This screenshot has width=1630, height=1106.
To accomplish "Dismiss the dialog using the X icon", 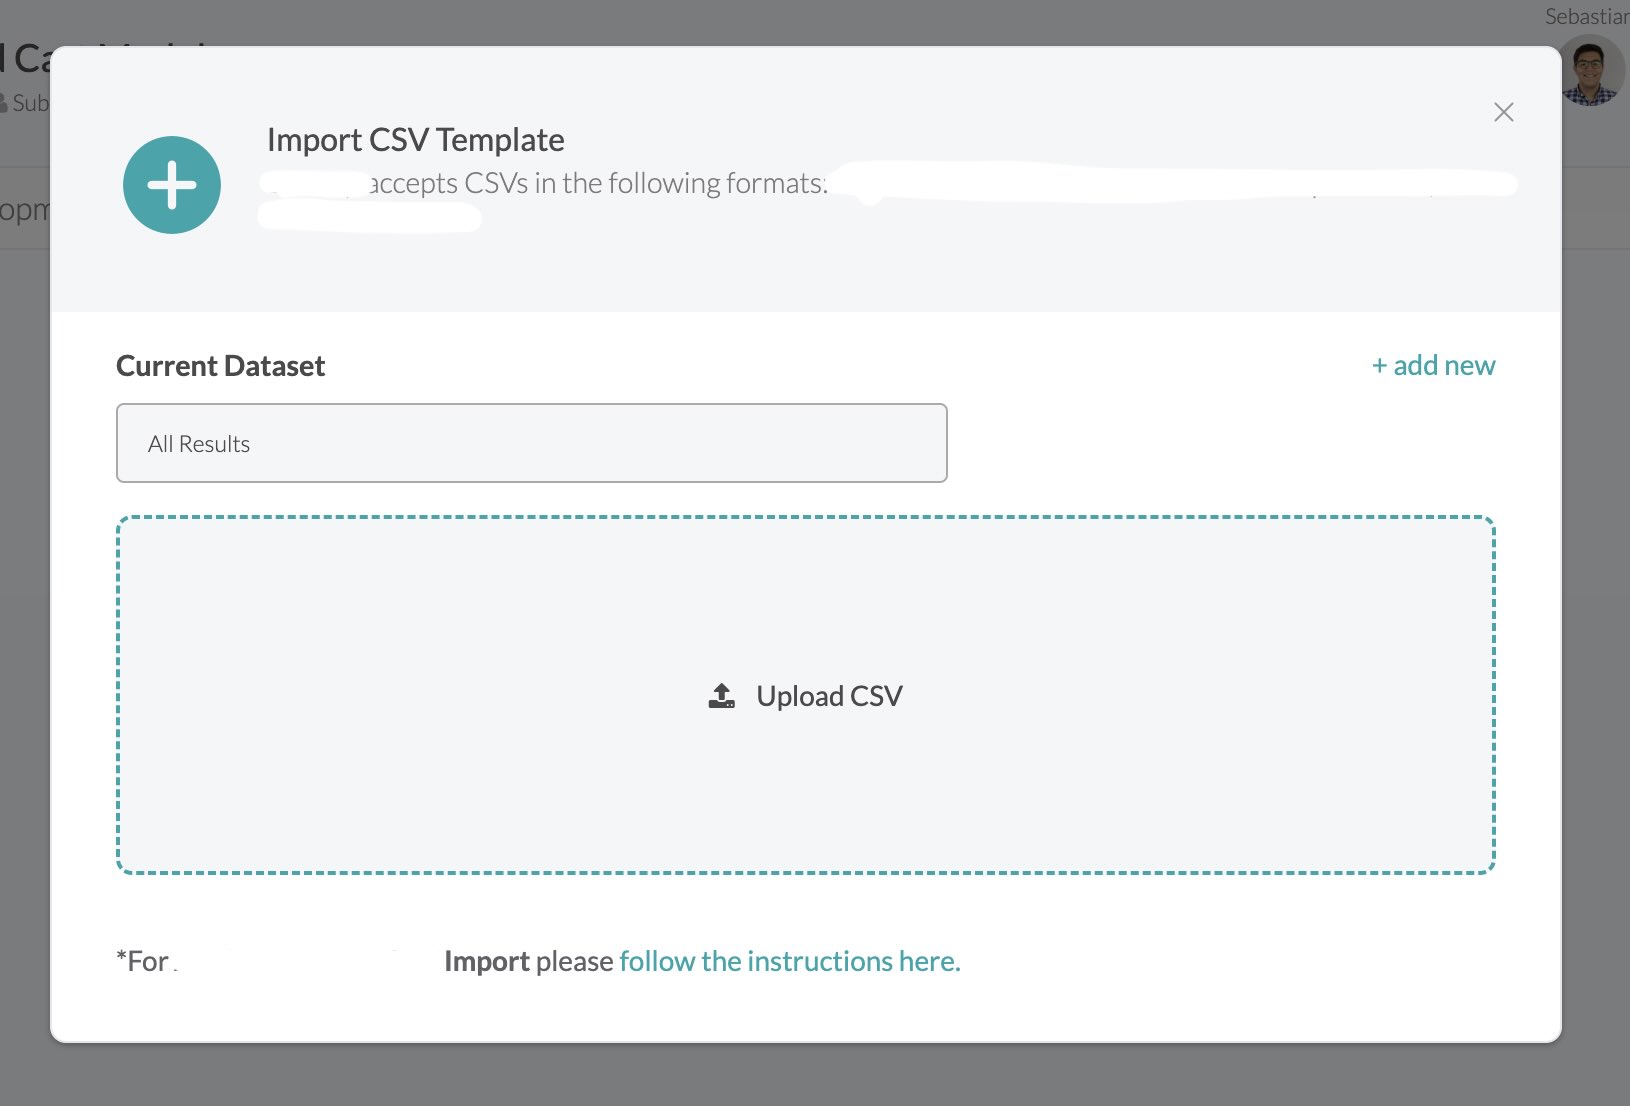I will tap(1503, 112).
